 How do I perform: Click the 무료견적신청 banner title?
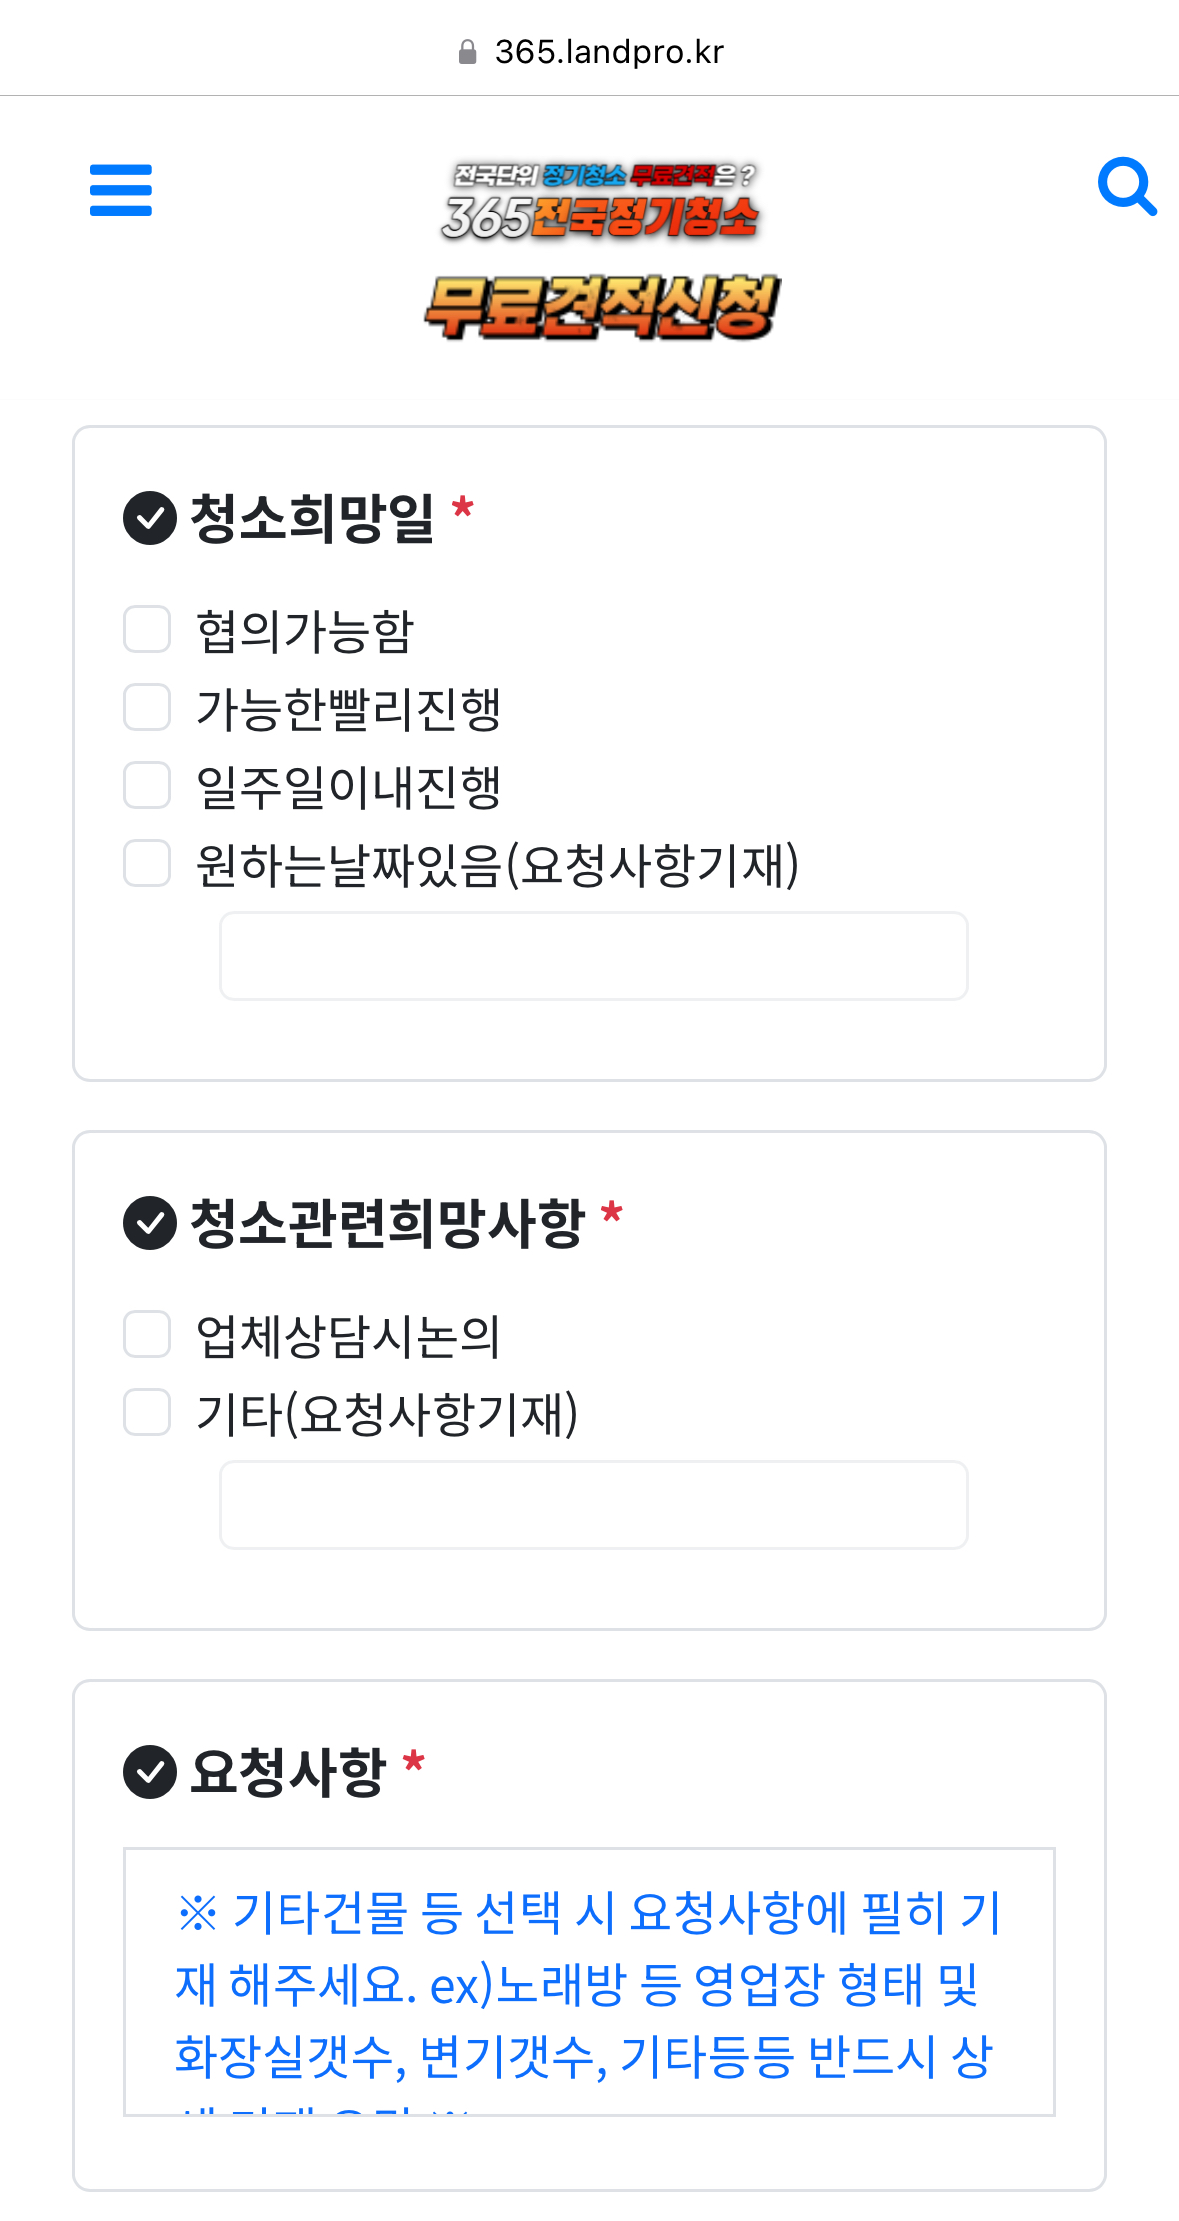click(x=600, y=307)
